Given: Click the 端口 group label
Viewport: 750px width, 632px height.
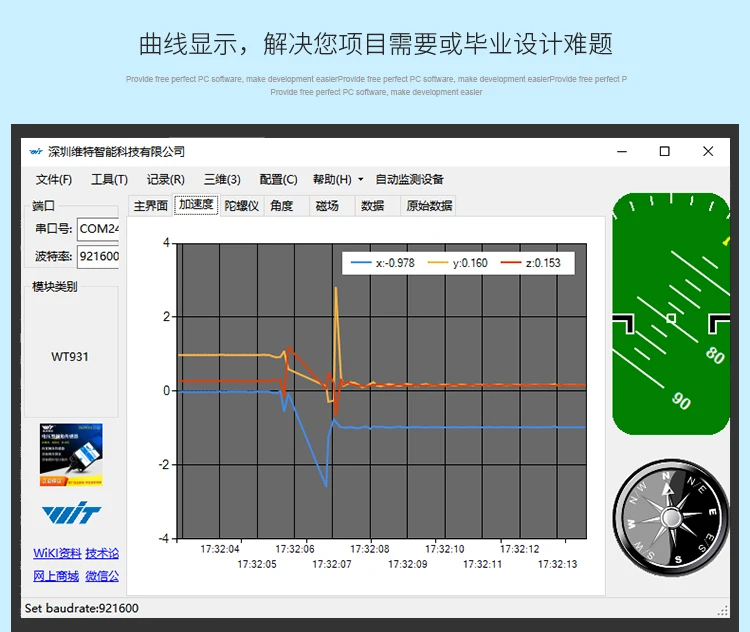Looking at the screenshot, I should tap(43, 206).
